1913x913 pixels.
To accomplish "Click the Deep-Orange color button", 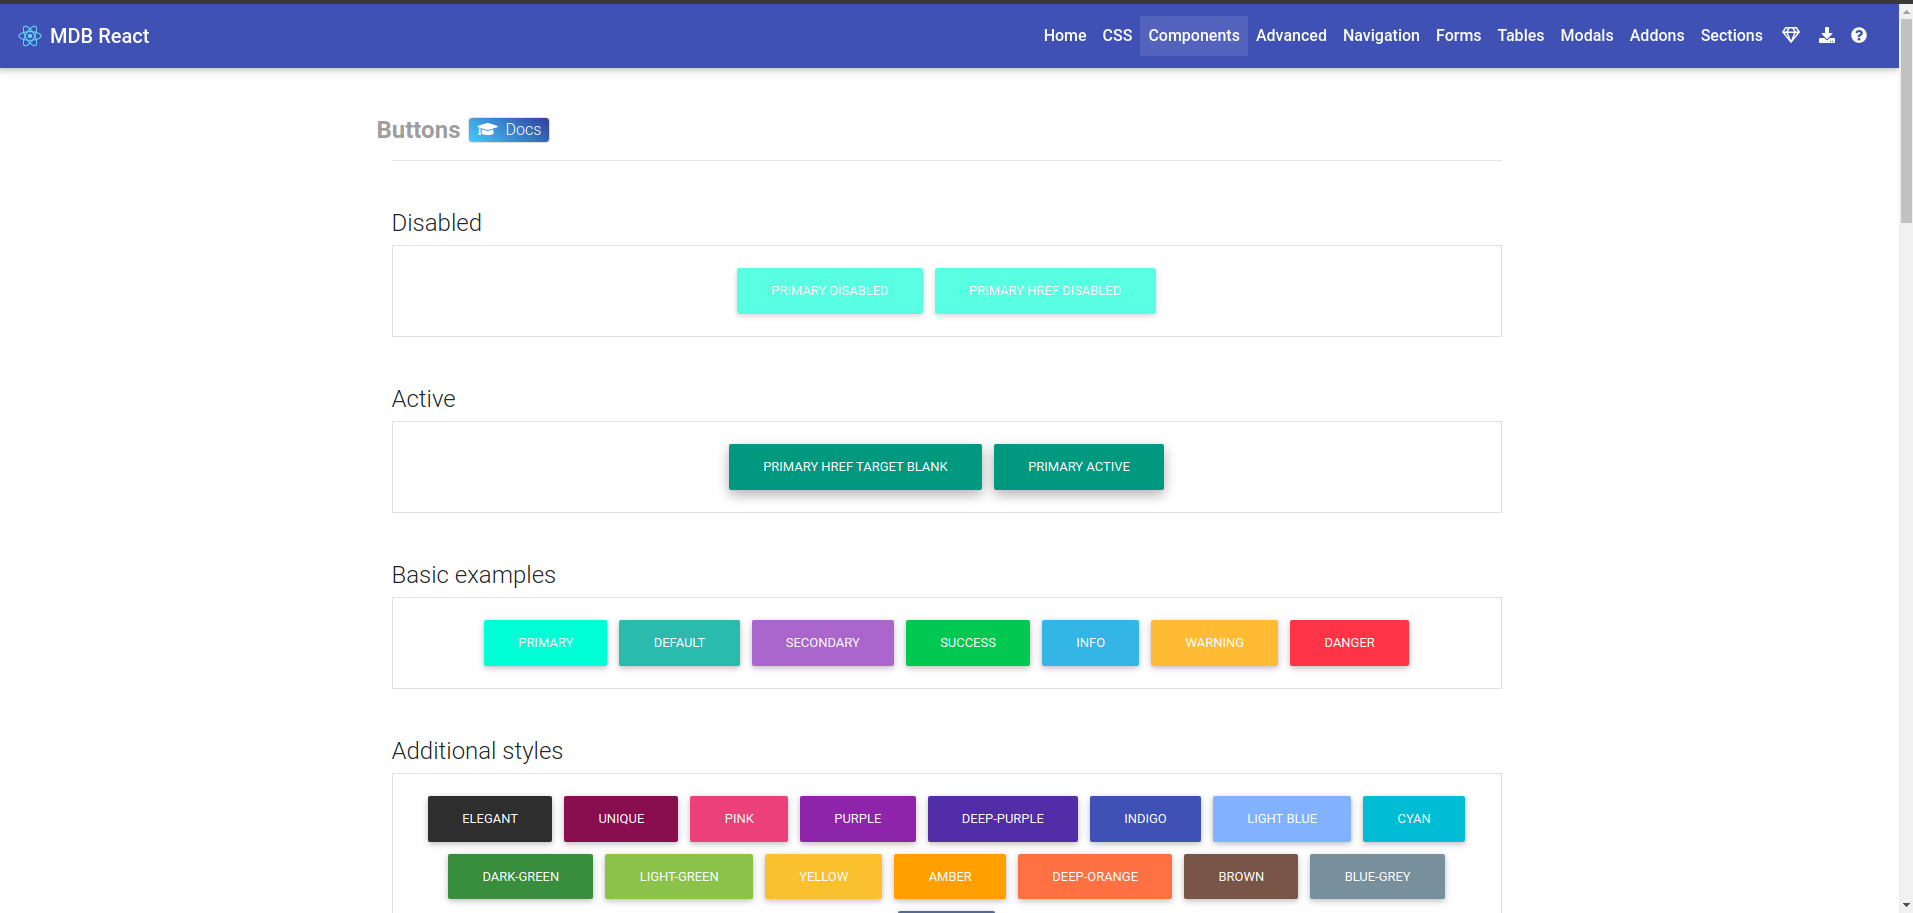I will [x=1094, y=877].
